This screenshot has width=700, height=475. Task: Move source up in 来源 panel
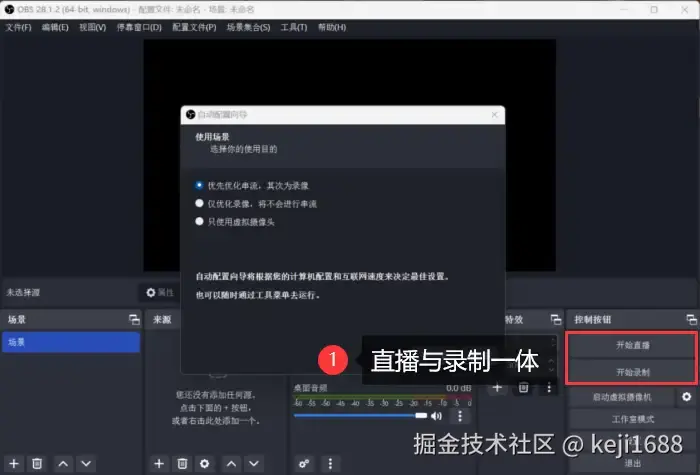(x=231, y=463)
